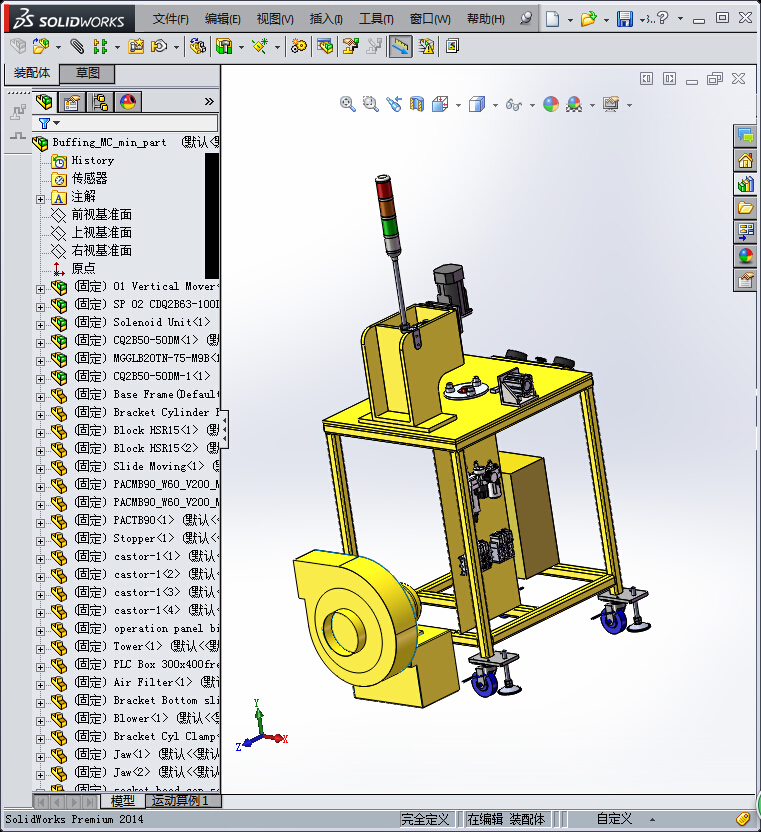
Task: Open the Insert Components dropdown arrow
Action: tap(58, 48)
